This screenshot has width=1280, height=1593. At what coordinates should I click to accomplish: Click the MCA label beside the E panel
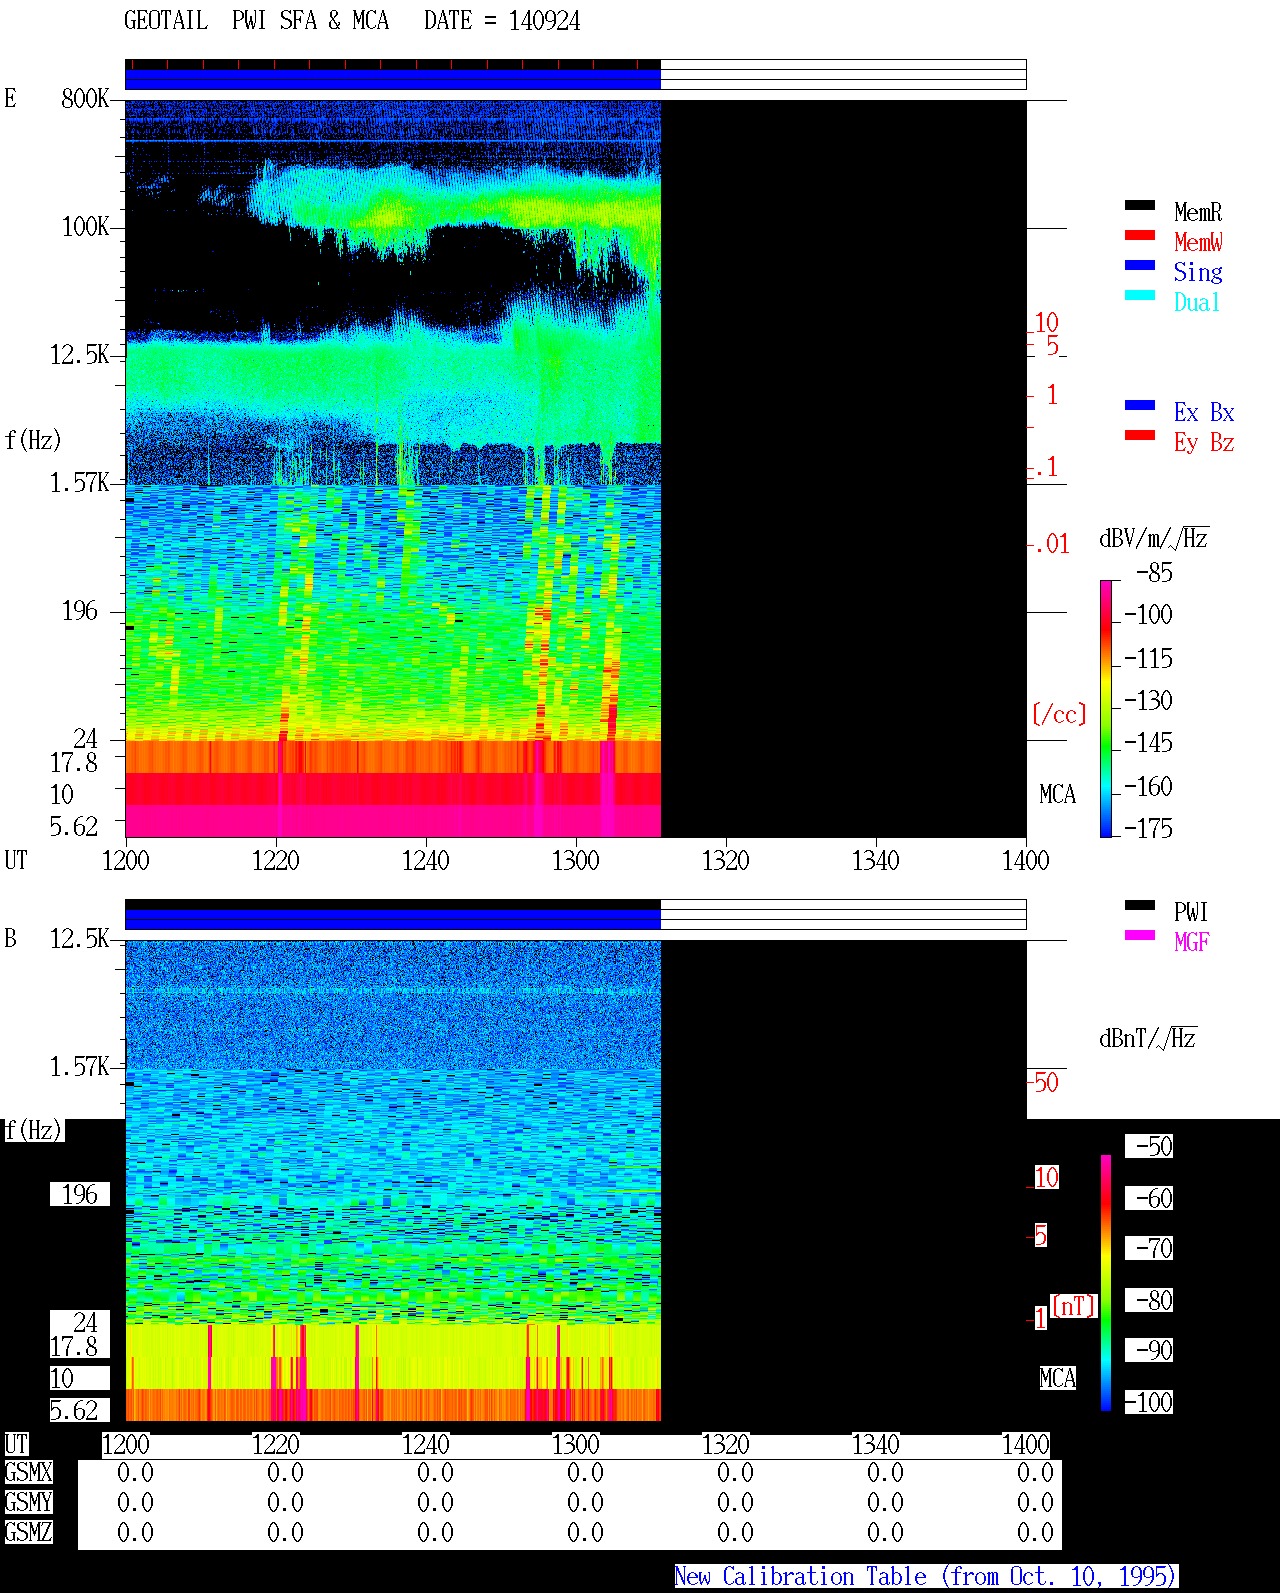1057,794
